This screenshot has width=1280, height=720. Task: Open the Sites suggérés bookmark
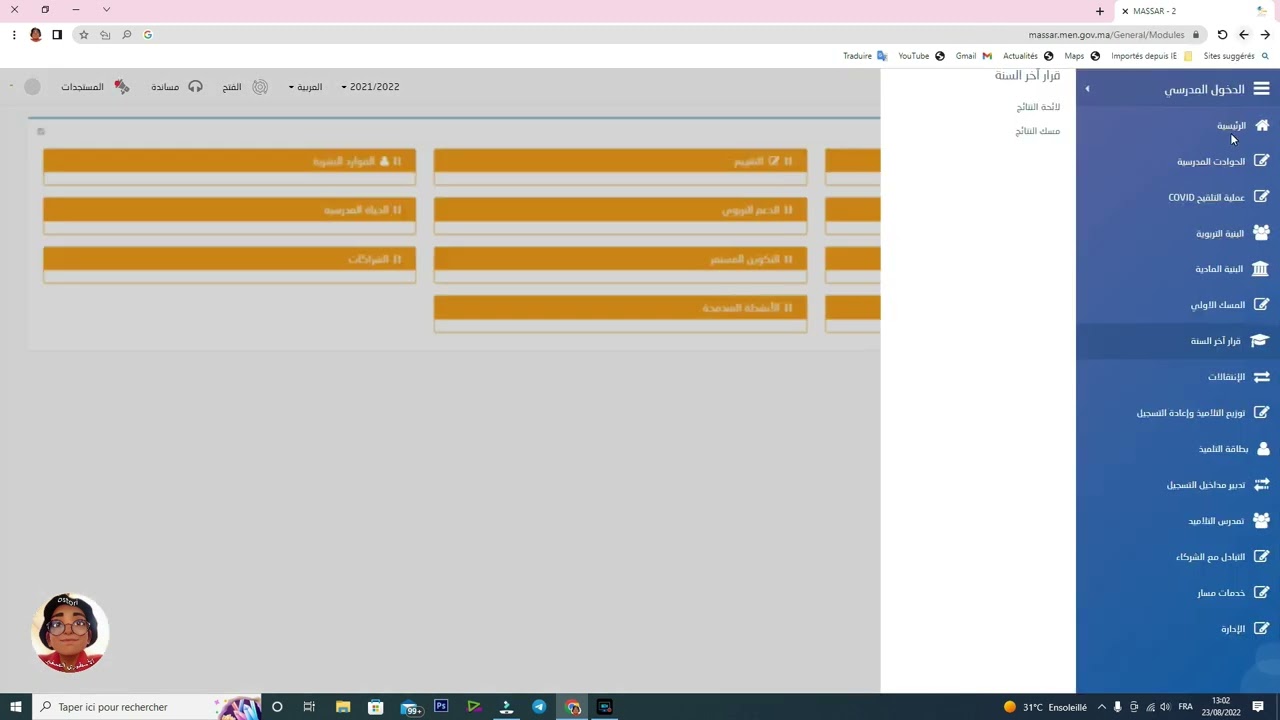click(1236, 56)
